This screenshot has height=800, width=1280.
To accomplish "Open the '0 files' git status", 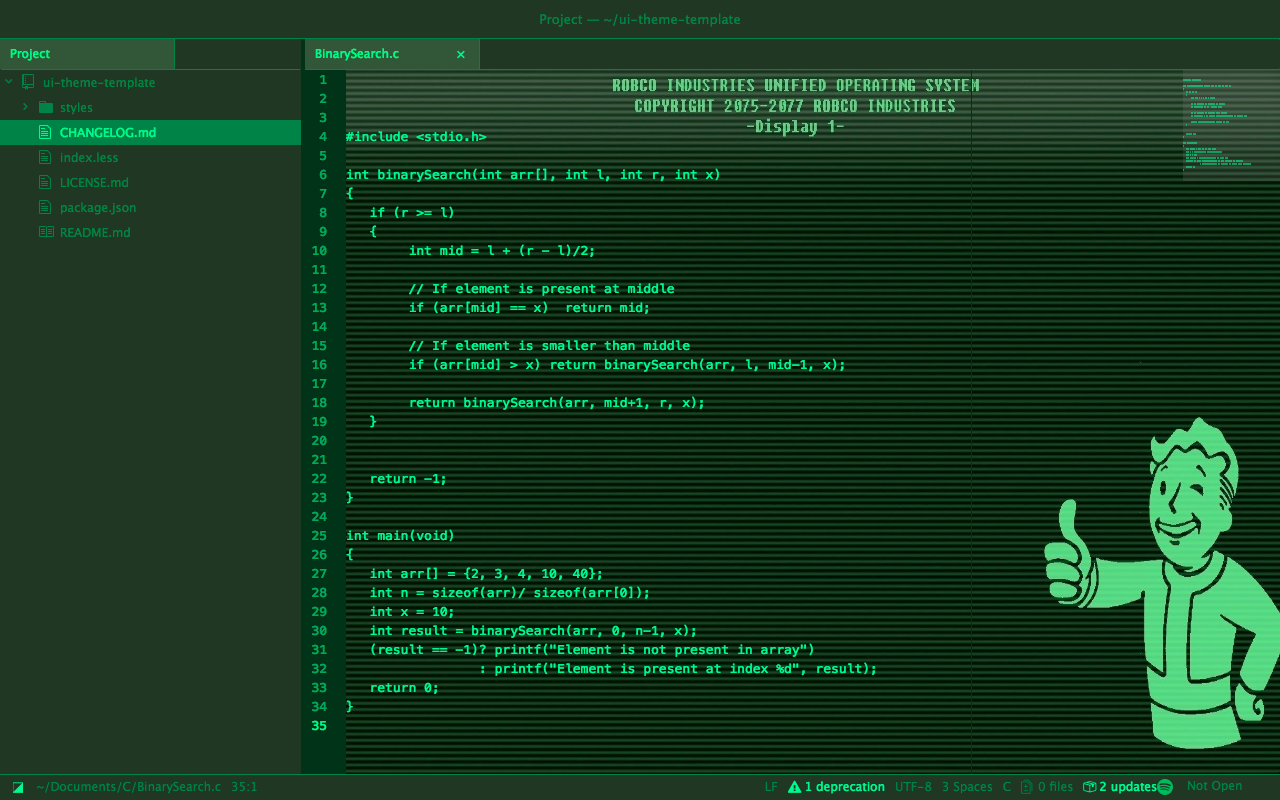I will point(1055,787).
